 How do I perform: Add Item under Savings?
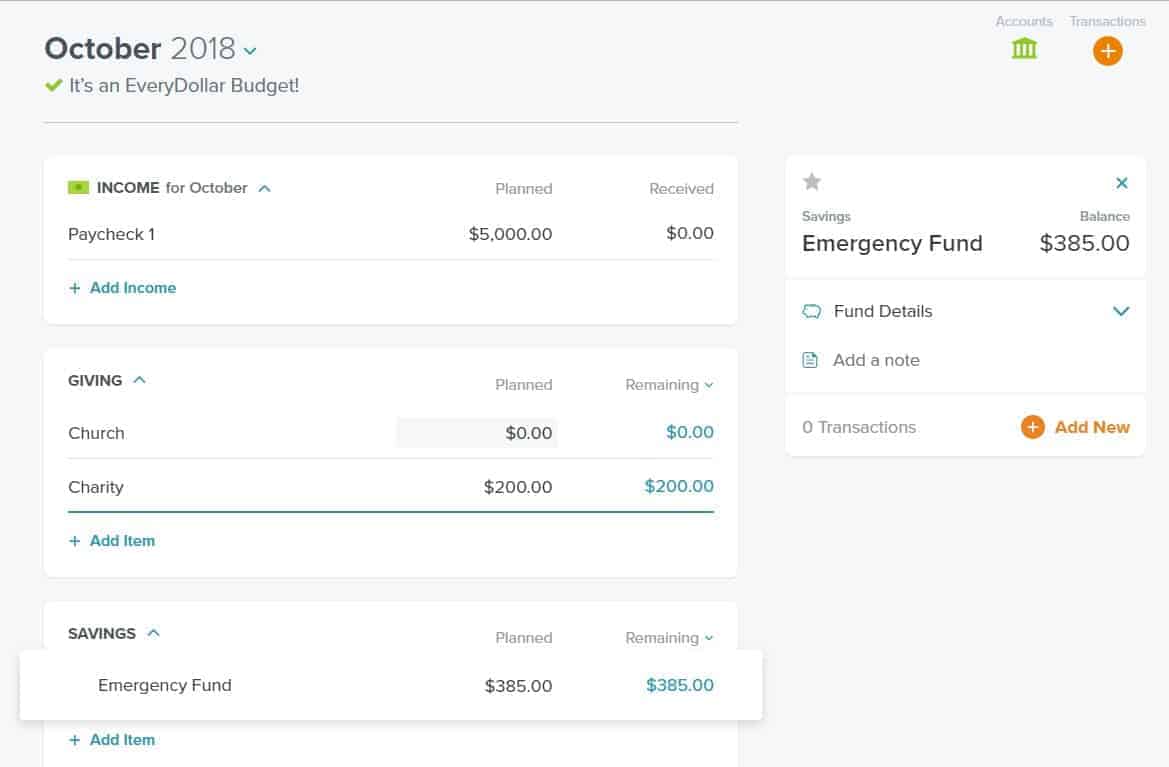point(112,740)
